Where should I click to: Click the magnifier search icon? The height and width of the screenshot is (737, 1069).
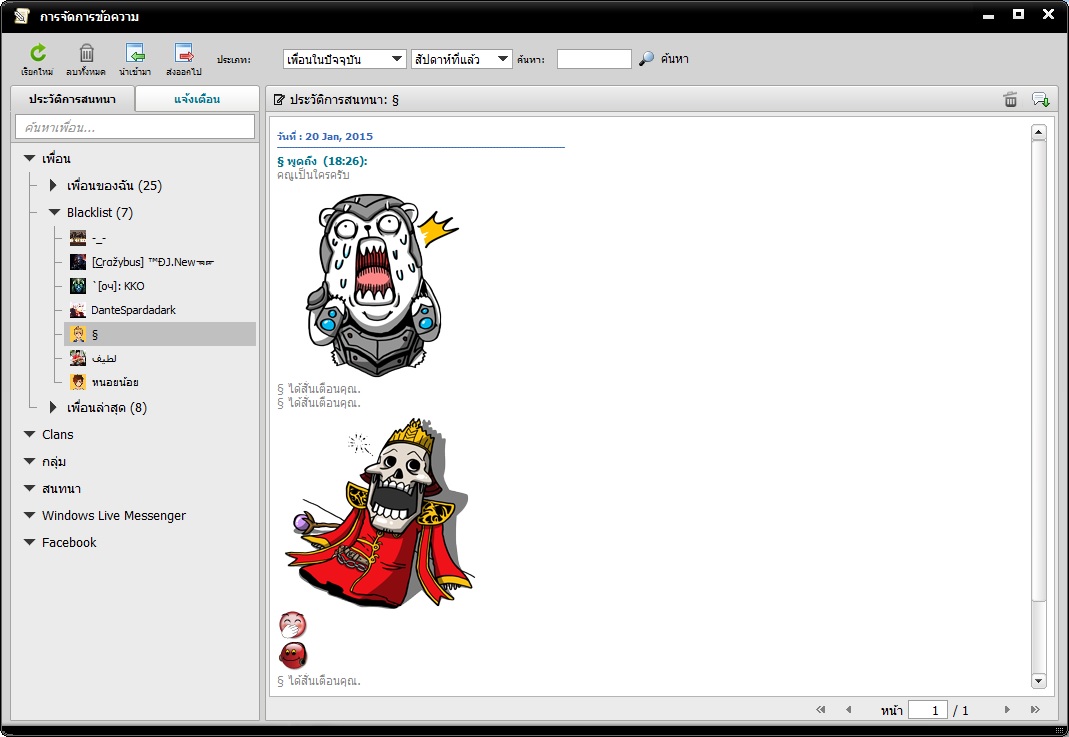click(646, 59)
